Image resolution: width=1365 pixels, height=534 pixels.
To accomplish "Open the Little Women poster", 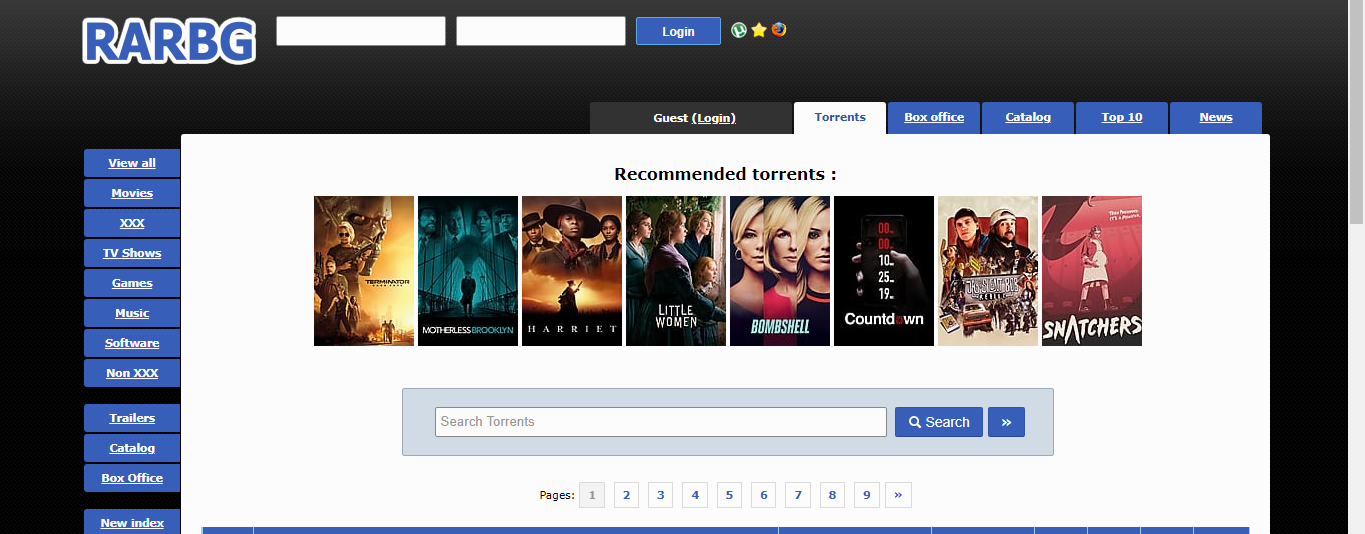I will pos(676,271).
